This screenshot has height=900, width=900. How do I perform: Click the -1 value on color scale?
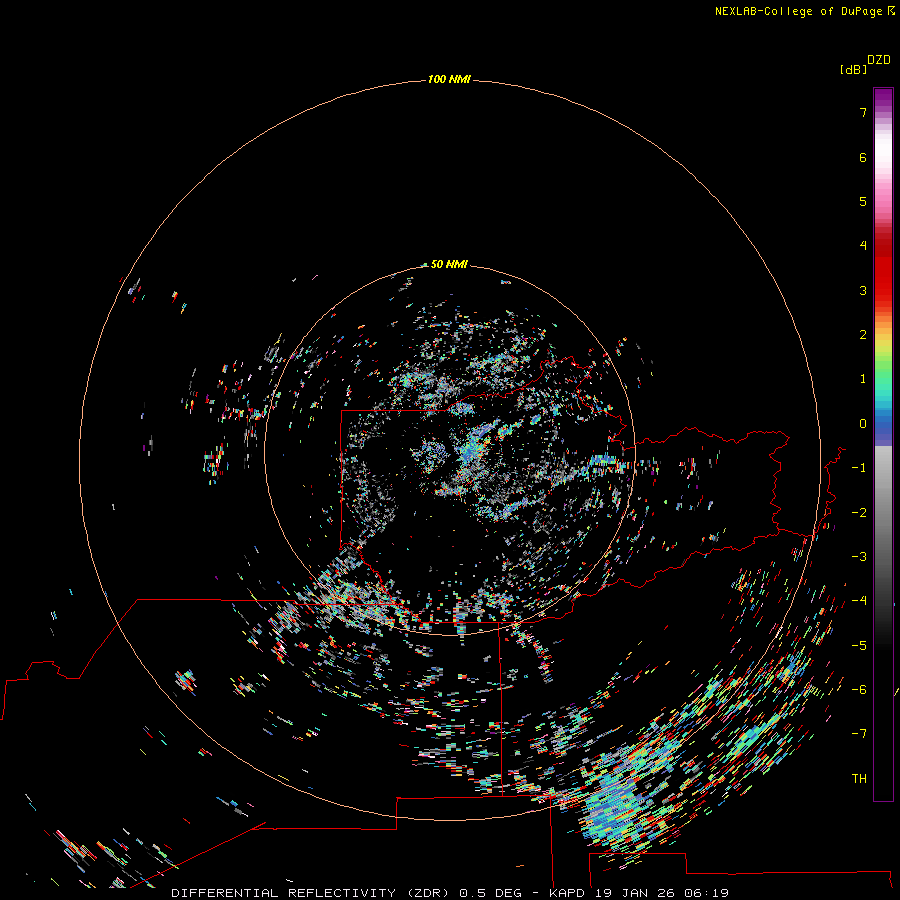click(x=859, y=468)
